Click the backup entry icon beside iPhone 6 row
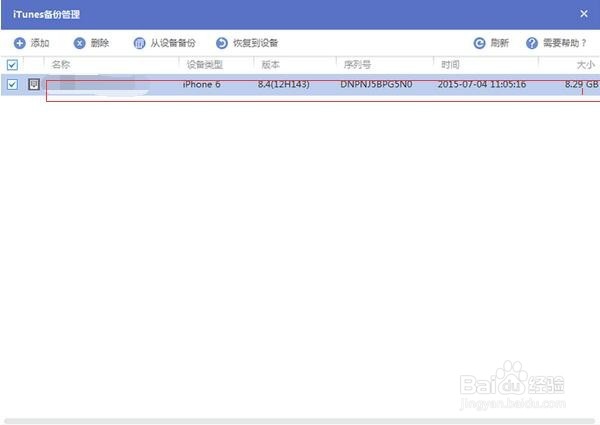 tap(34, 84)
